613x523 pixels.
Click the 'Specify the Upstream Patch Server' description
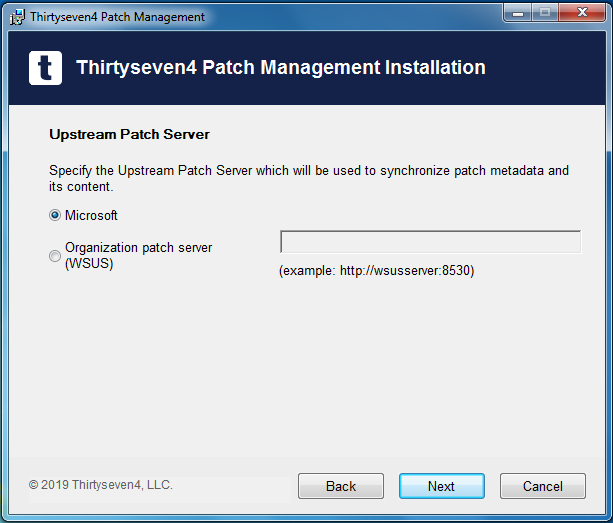tap(308, 179)
